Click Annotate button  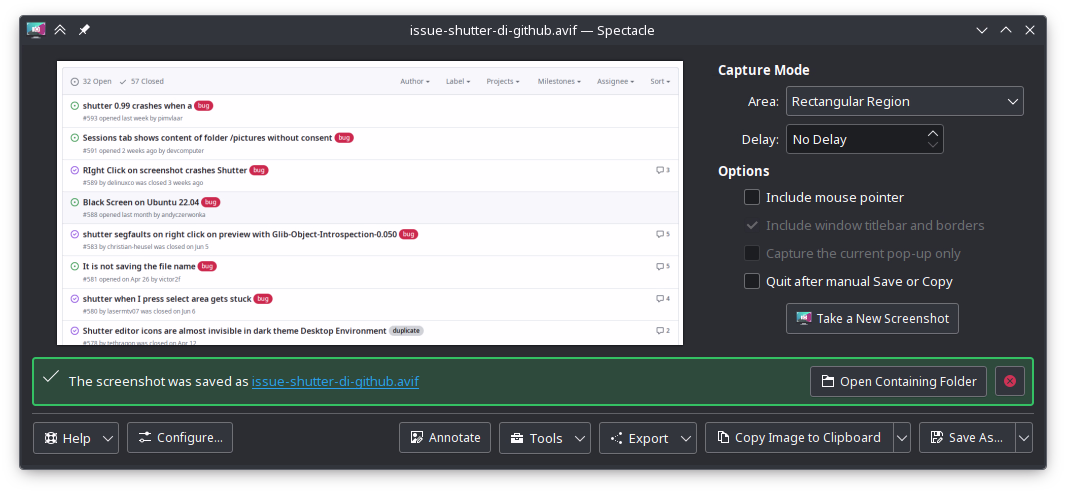tap(445, 437)
